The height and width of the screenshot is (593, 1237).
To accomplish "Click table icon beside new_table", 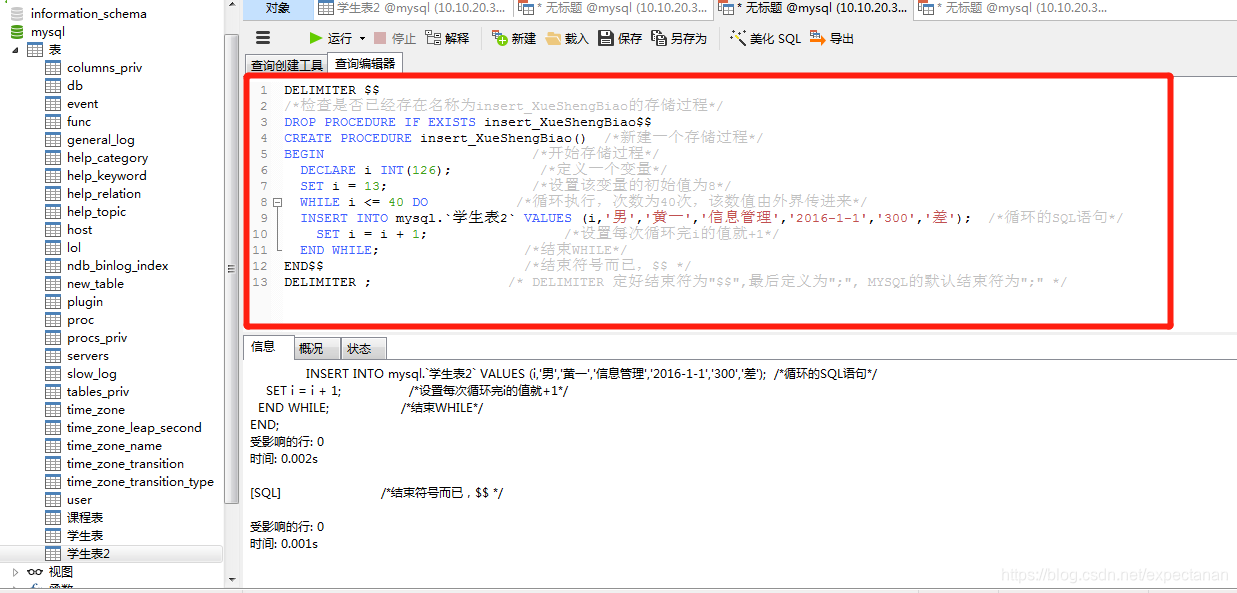I will pos(53,284).
